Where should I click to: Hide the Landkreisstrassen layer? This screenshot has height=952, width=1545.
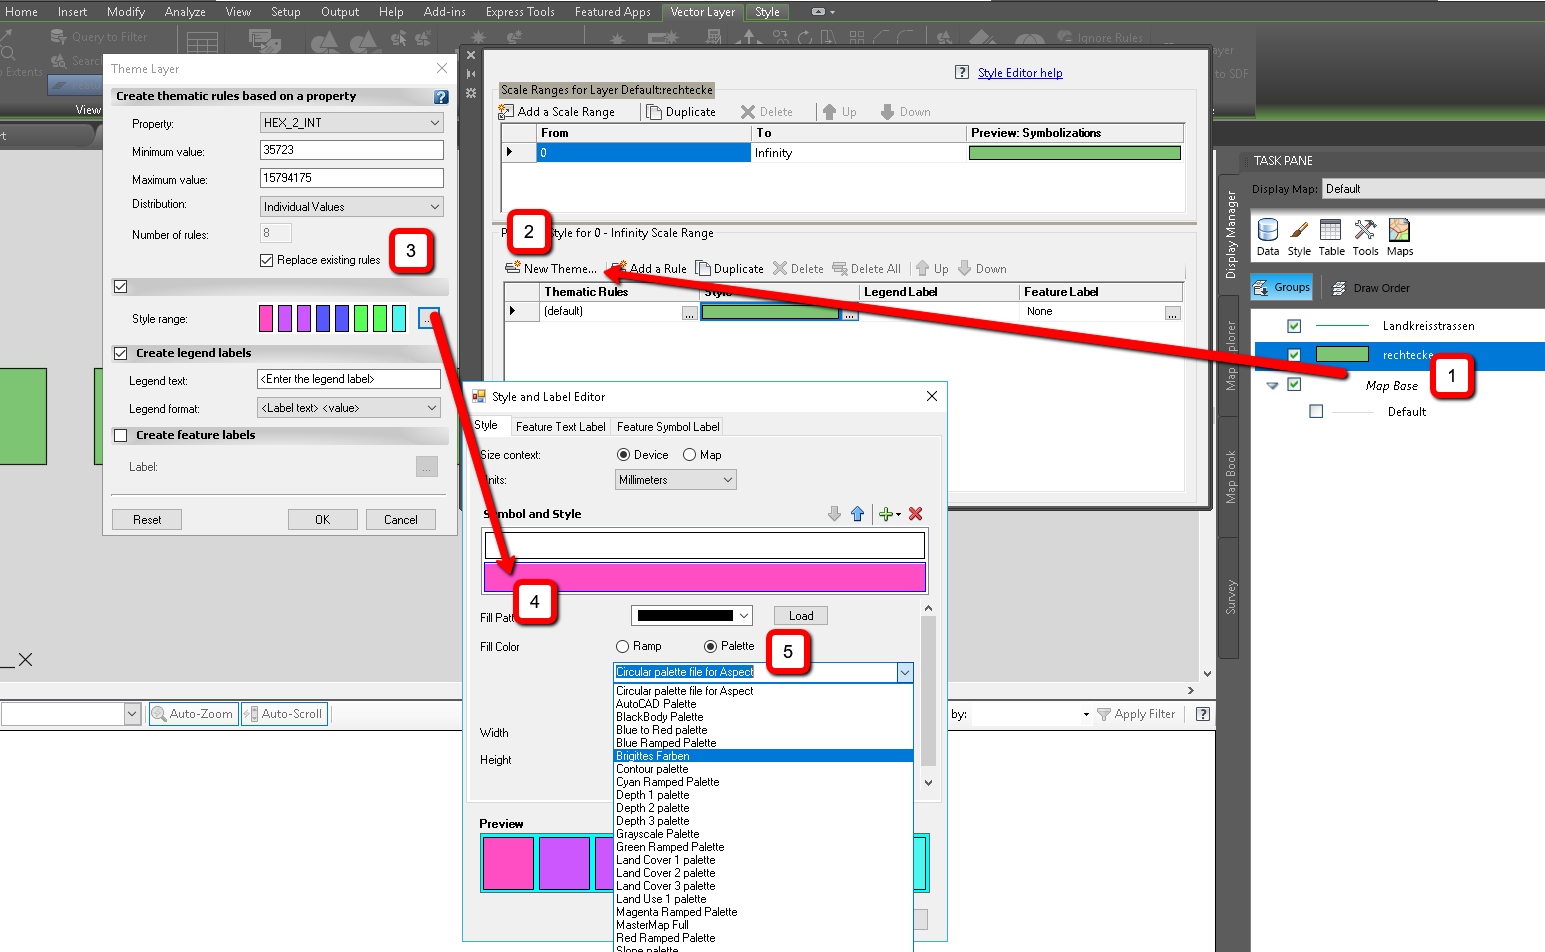[1294, 325]
